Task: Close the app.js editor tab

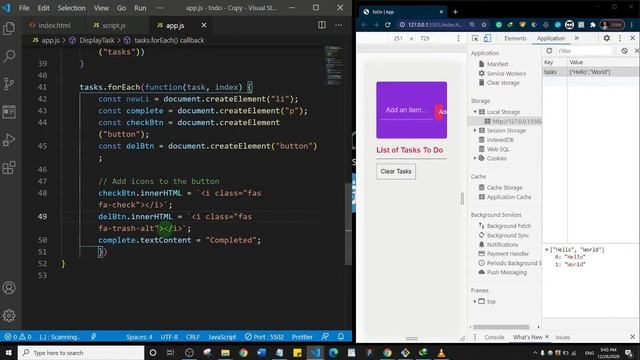Action: (x=204, y=25)
